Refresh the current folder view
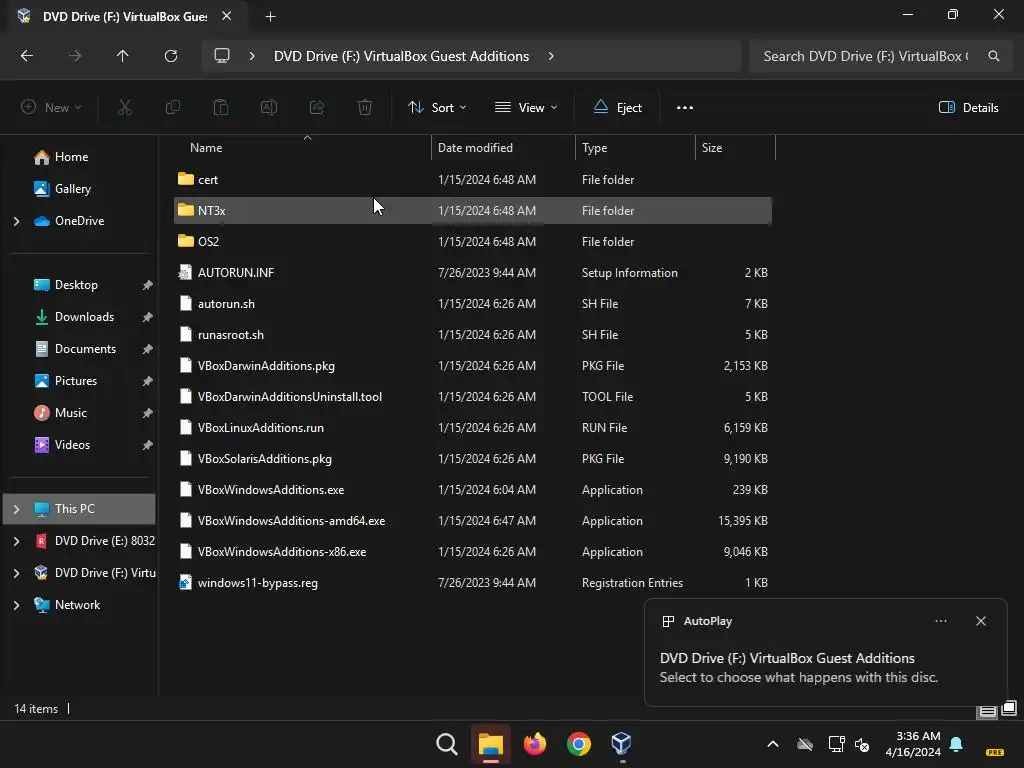 pos(171,56)
